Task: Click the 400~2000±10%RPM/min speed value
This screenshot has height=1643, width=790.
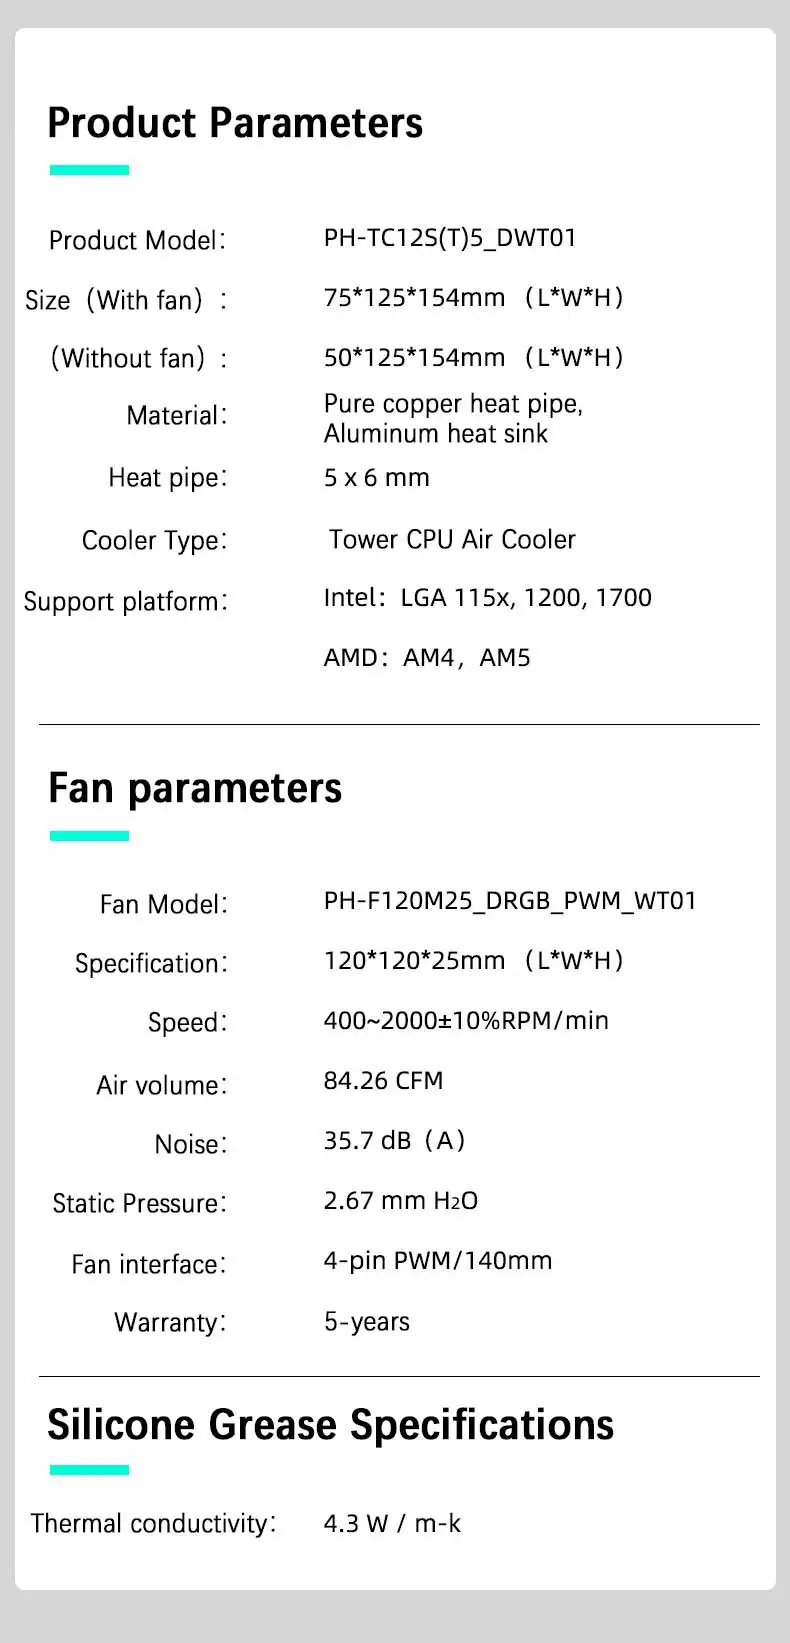Action: (x=466, y=1021)
